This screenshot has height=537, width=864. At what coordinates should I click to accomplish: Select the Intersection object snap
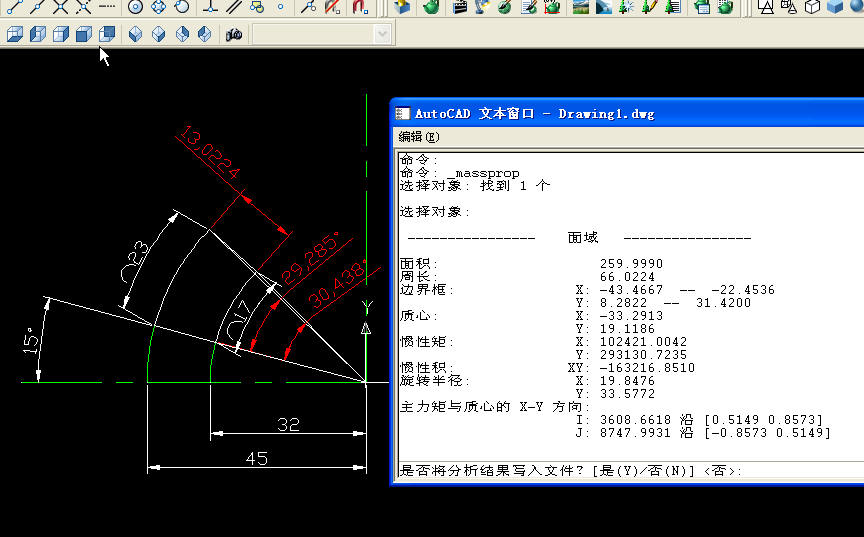pyautogui.click(x=61, y=7)
